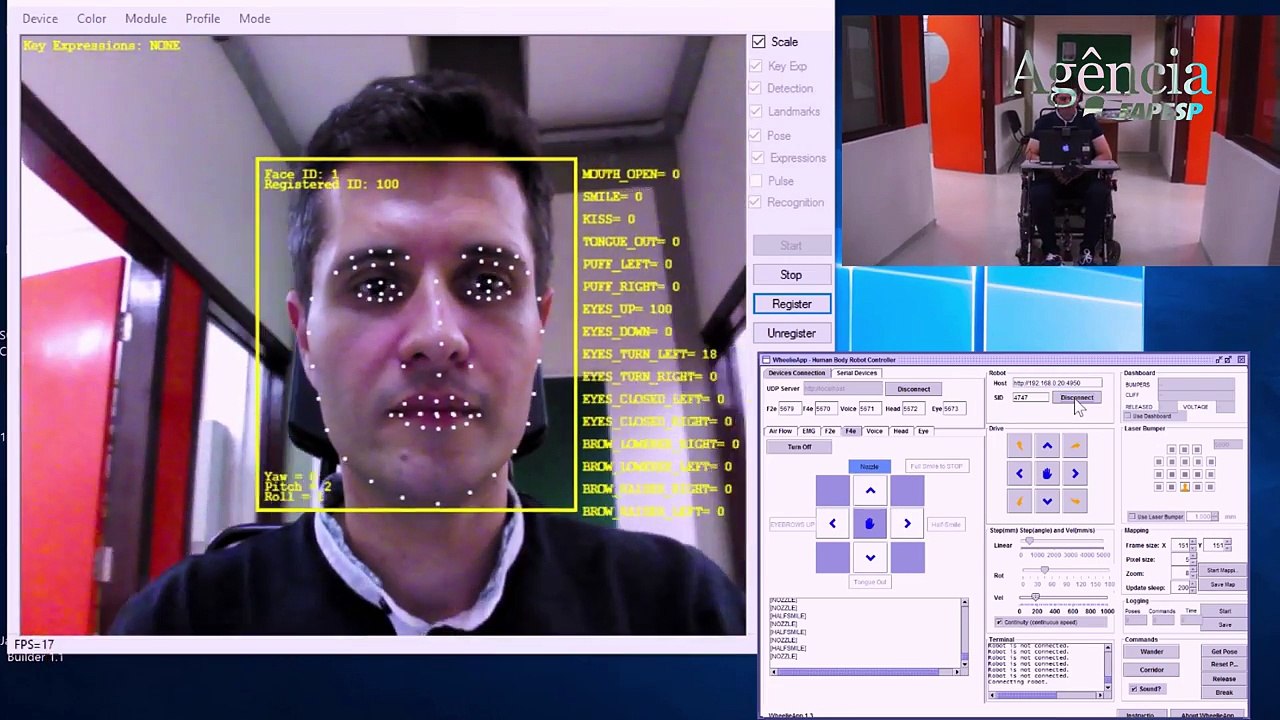Click the Release command button

[x=1224, y=679]
